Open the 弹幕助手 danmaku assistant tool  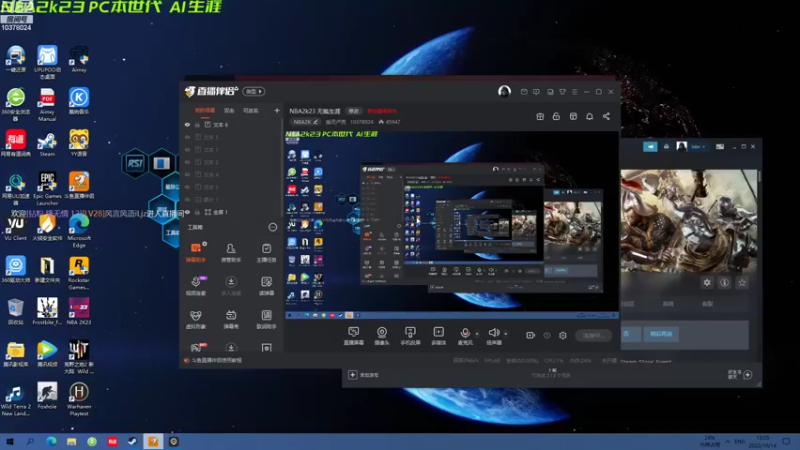195,253
